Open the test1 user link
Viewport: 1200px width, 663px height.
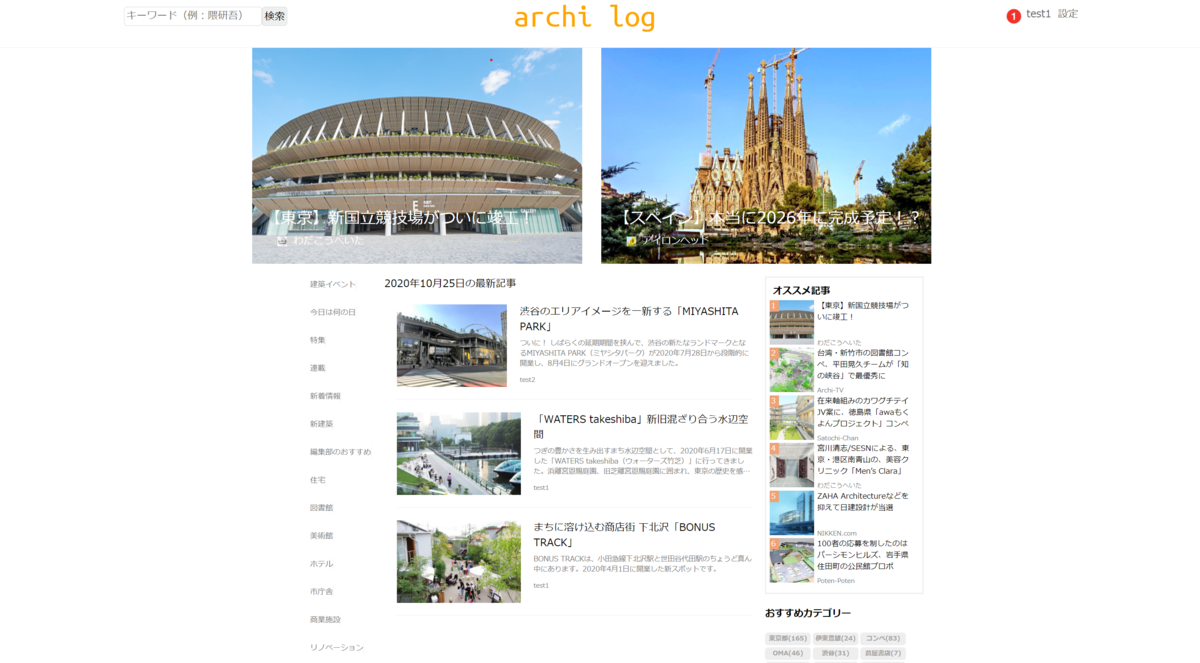pos(1038,14)
